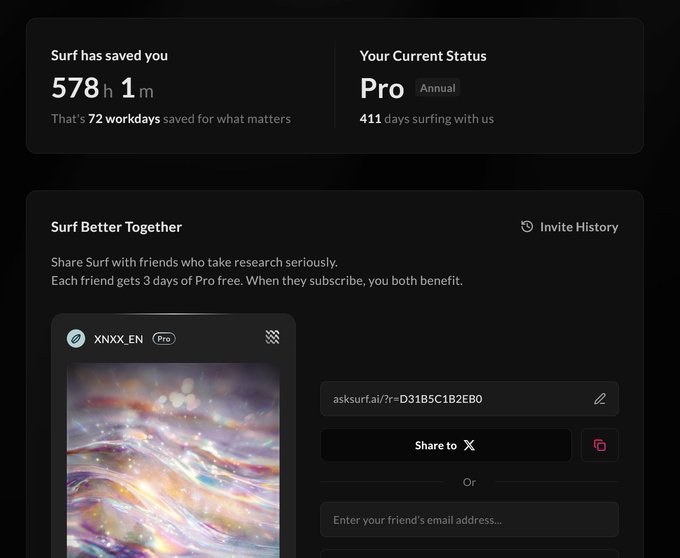
Task: Open the iridescent wave card image
Action: pyautogui.click(x=173, y=460)
